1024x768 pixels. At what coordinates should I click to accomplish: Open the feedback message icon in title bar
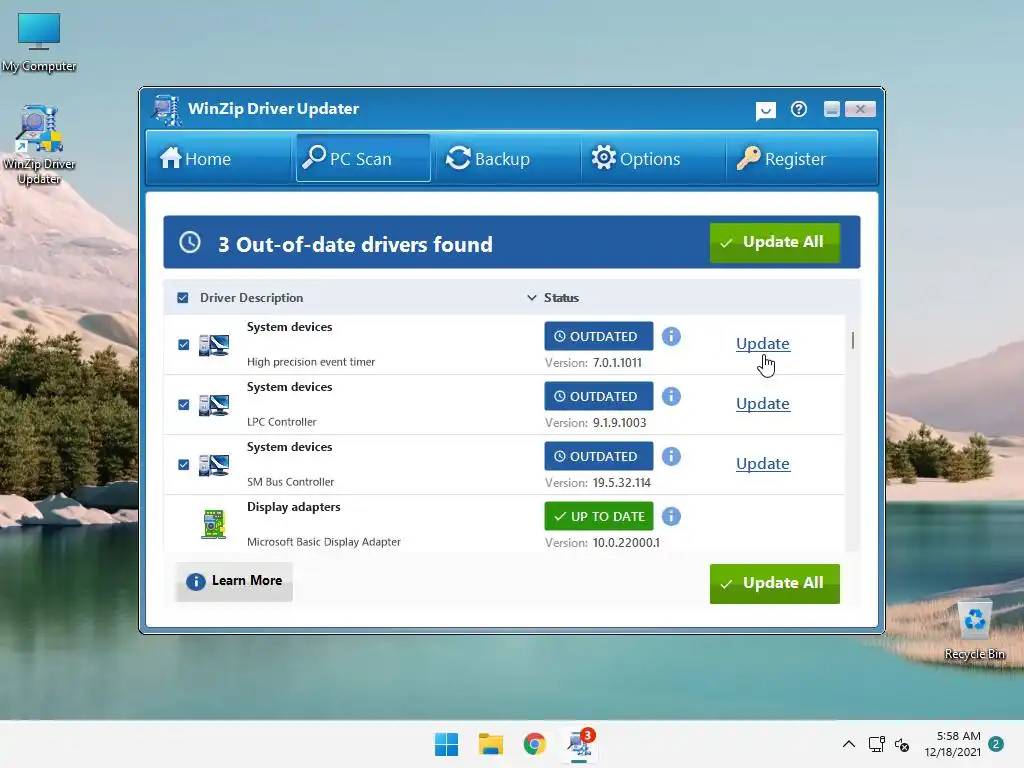click(765, 110)
